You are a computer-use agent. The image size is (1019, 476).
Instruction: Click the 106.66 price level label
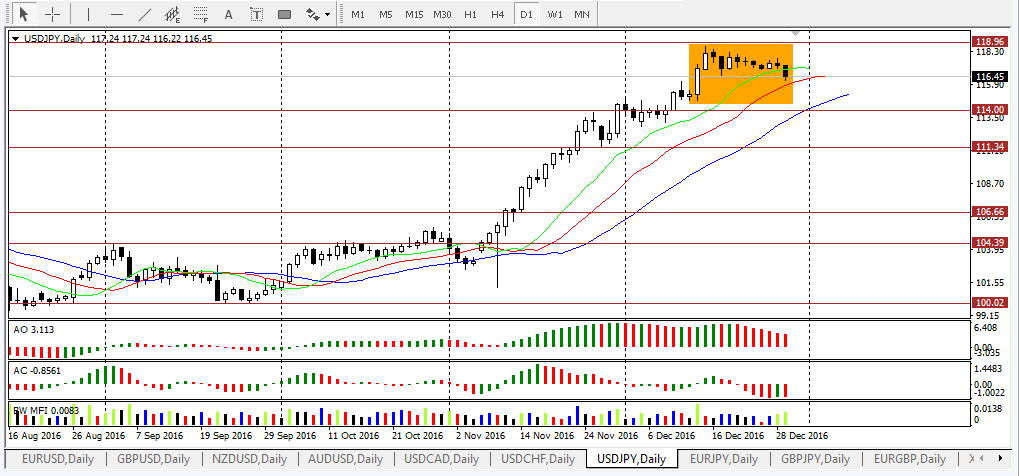pos(990,212)
